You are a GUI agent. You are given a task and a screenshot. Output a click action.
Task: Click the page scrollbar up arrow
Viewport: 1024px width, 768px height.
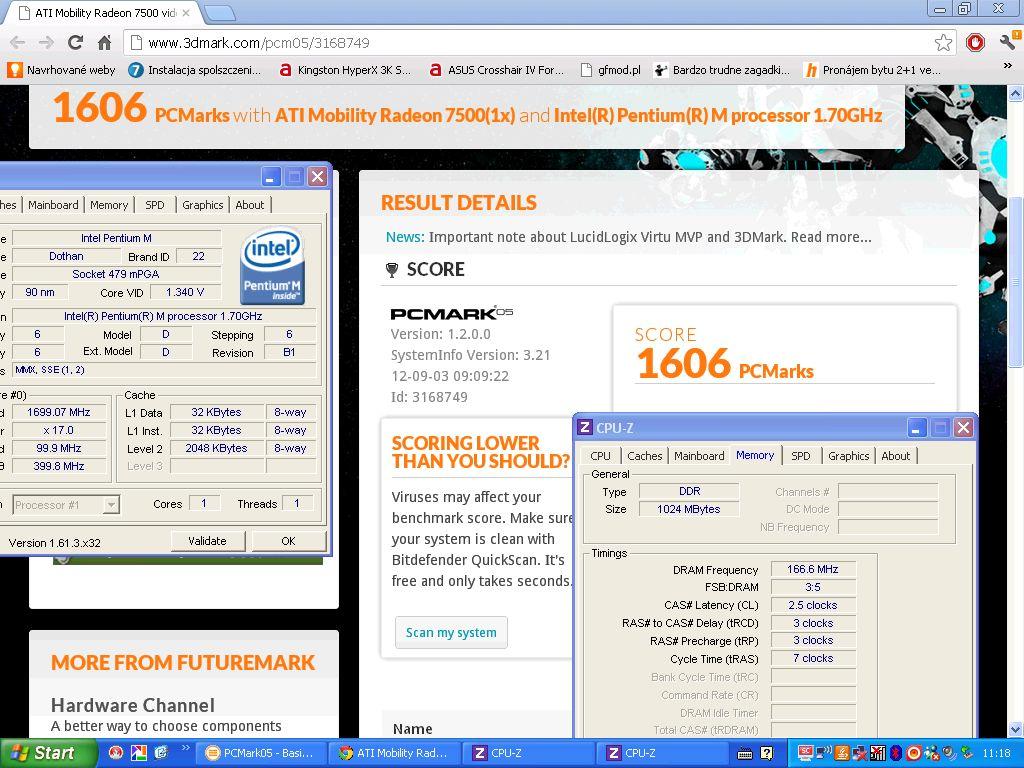coord(1016,94)
